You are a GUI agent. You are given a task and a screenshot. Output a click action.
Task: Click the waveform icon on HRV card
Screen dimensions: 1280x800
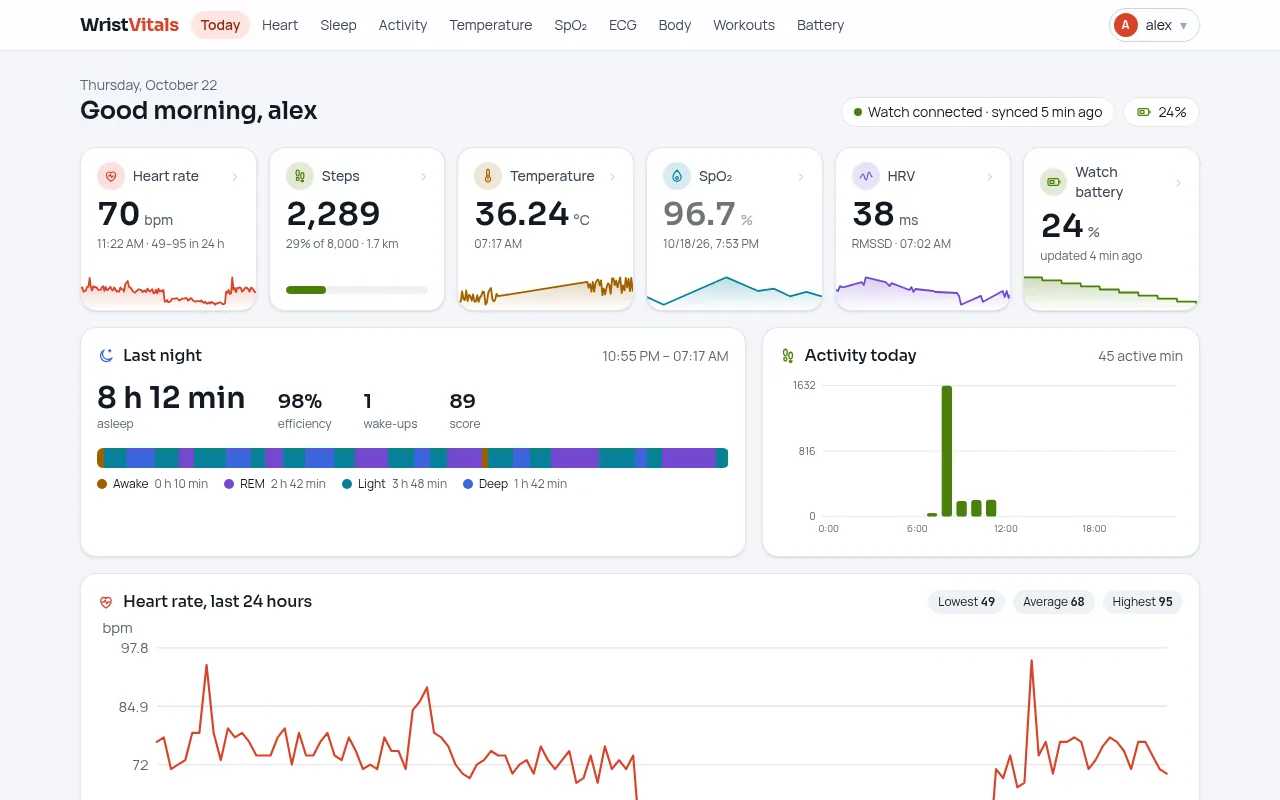click(x=865, y=176)
